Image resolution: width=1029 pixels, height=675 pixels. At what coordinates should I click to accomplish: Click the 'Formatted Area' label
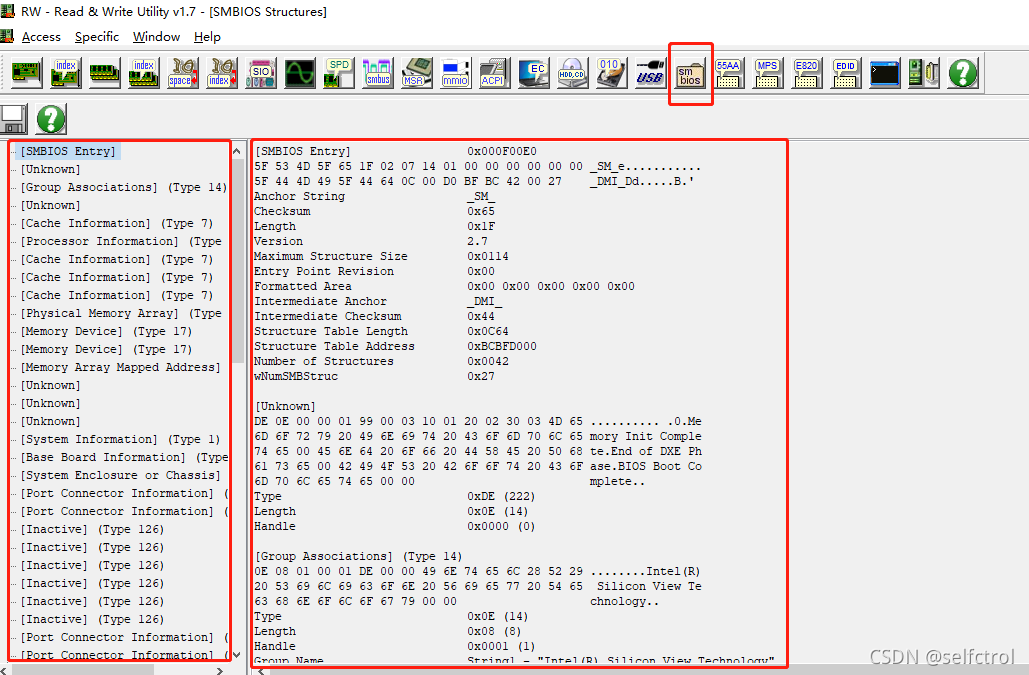point(303,287)
